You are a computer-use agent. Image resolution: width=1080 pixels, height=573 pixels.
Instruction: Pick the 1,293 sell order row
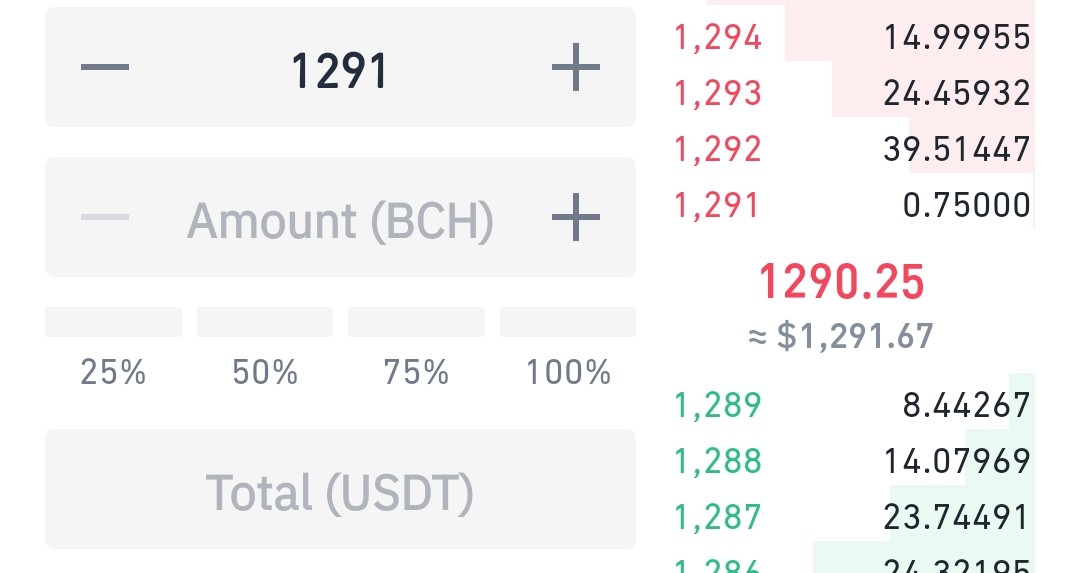point(853,93)
